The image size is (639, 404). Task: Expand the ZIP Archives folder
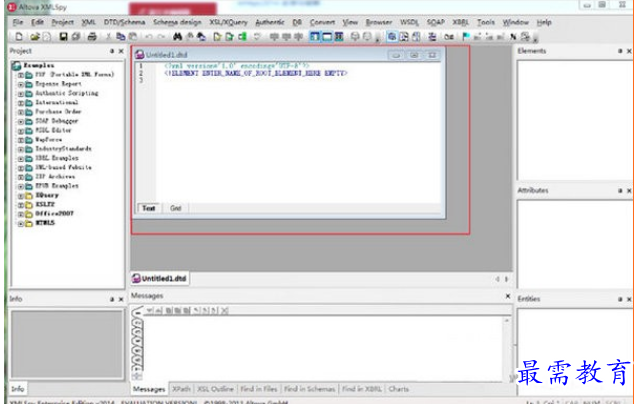pyautogui.click(x=20, y=177)
